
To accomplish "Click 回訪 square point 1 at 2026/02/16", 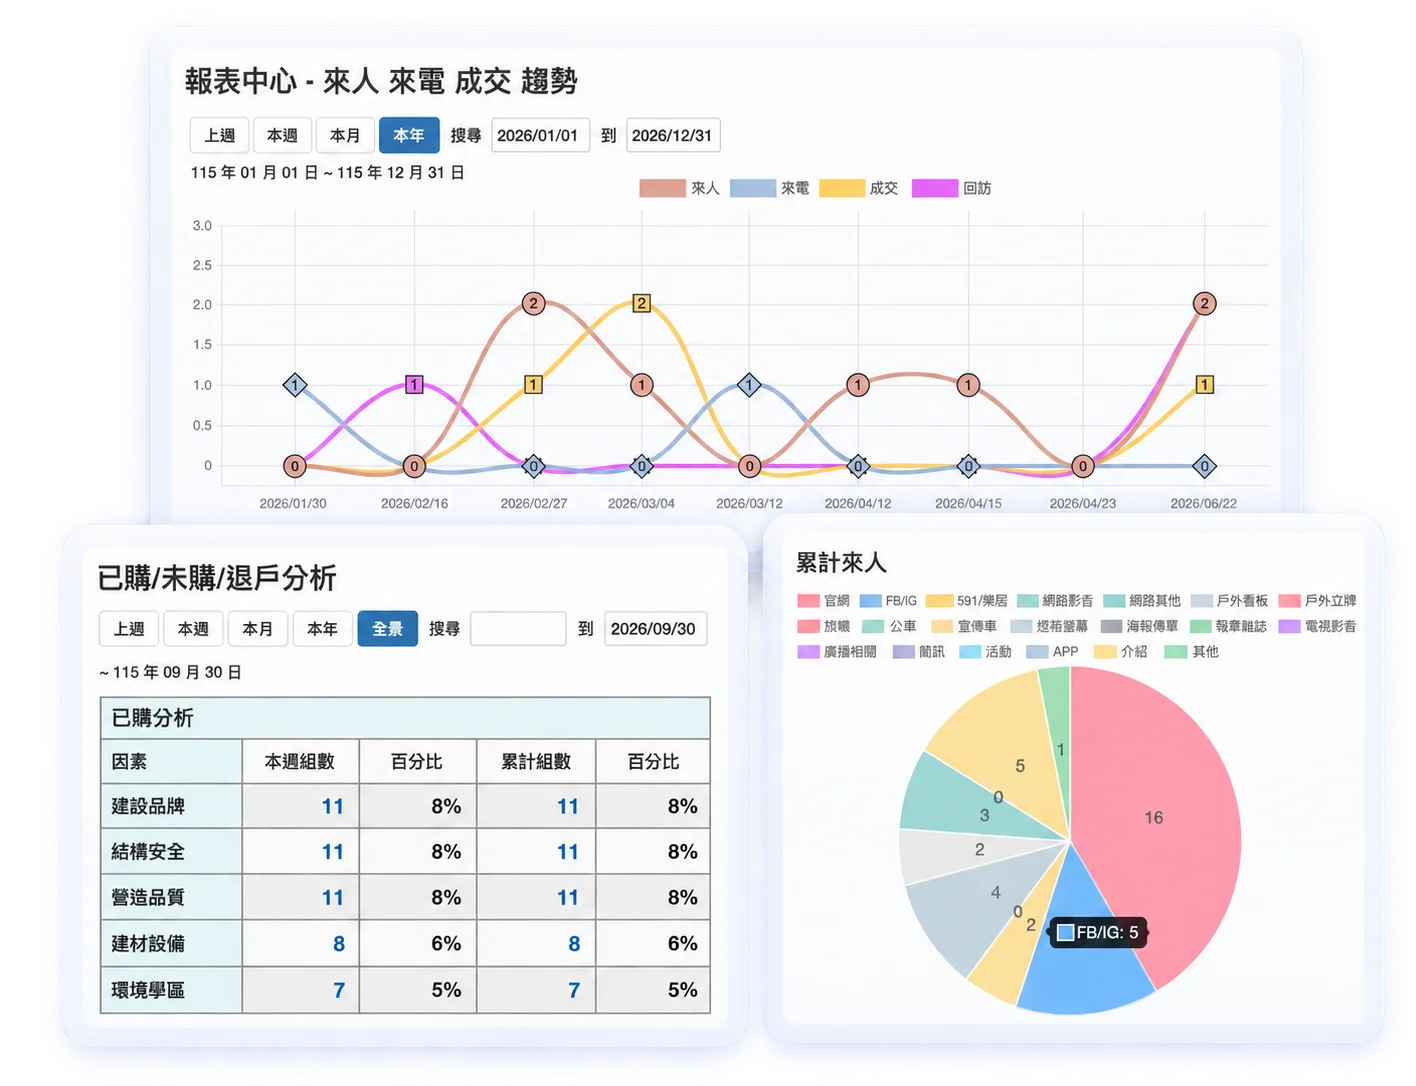I will pos(414,384).
